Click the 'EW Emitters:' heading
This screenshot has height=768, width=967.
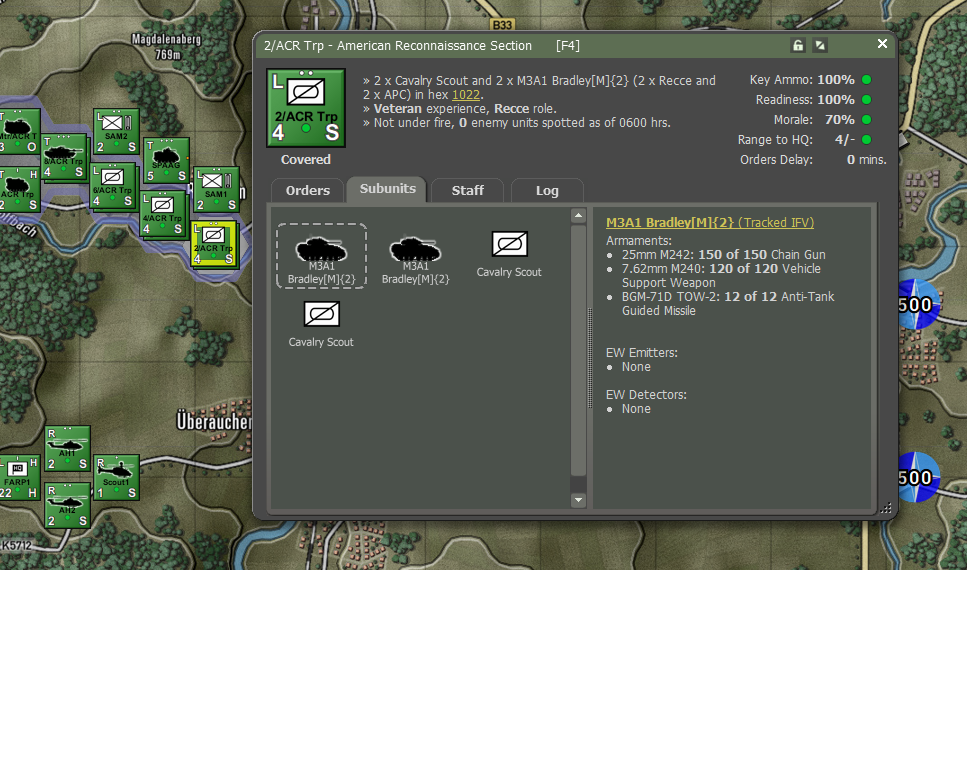pos(641,353)
